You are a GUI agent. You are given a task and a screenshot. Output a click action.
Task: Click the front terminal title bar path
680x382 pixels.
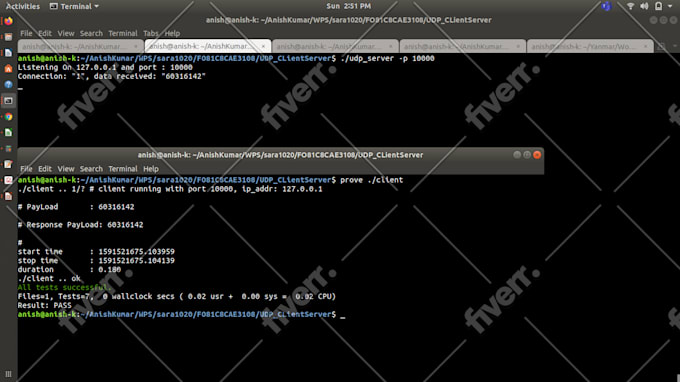coord(280,155)
